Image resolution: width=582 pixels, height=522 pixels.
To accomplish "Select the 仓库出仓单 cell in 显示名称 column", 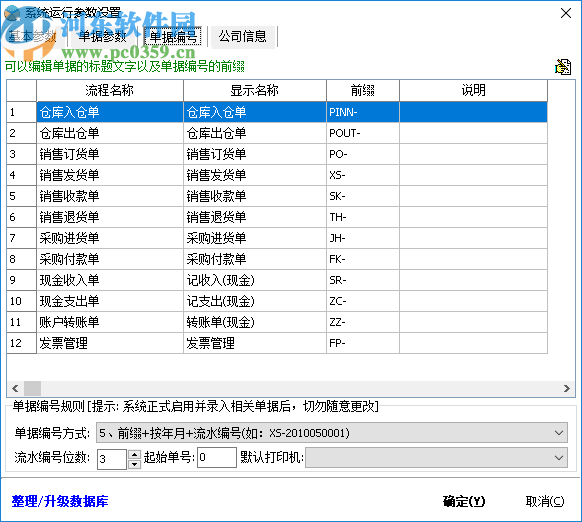I will pos(255,133).
